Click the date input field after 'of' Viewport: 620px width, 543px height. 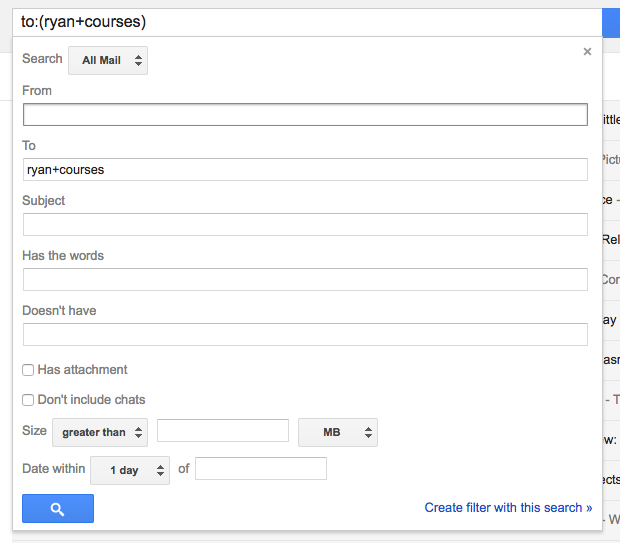tap(261, 468)
